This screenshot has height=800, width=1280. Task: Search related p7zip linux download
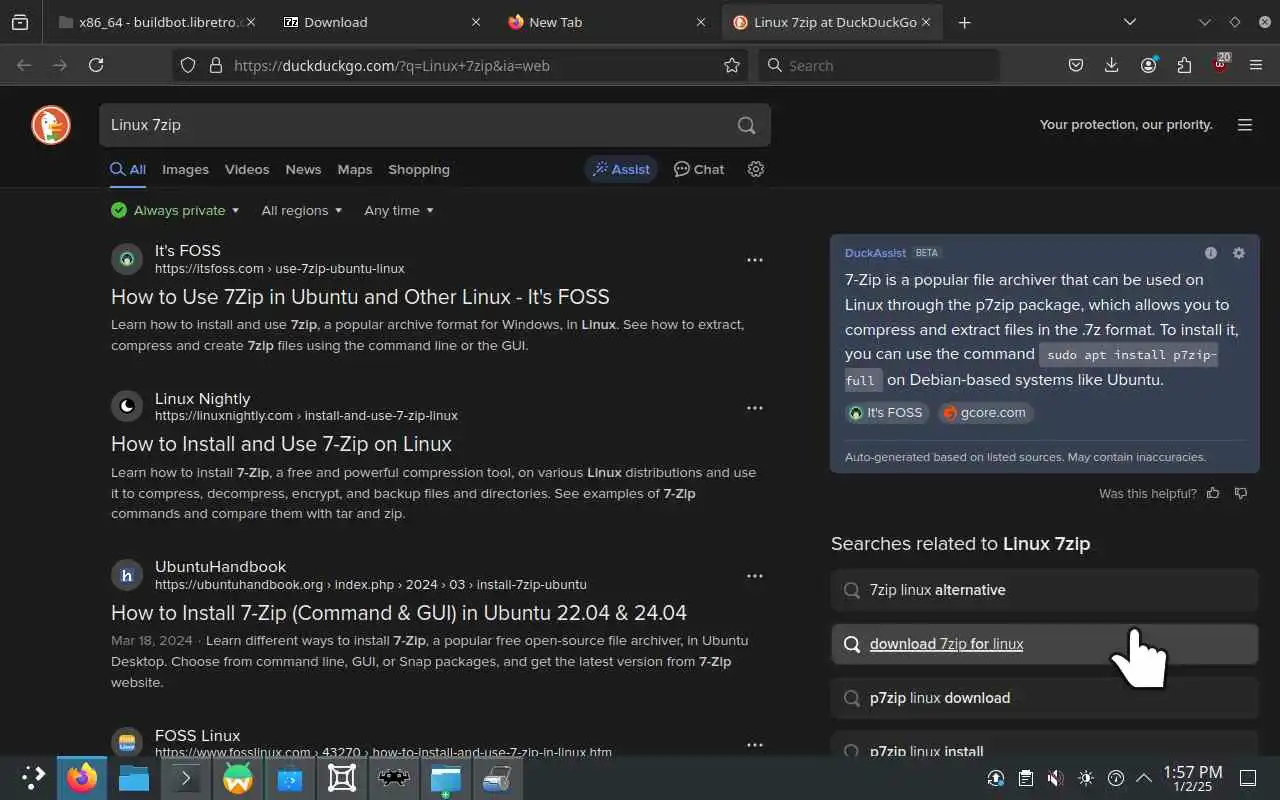1044,698
